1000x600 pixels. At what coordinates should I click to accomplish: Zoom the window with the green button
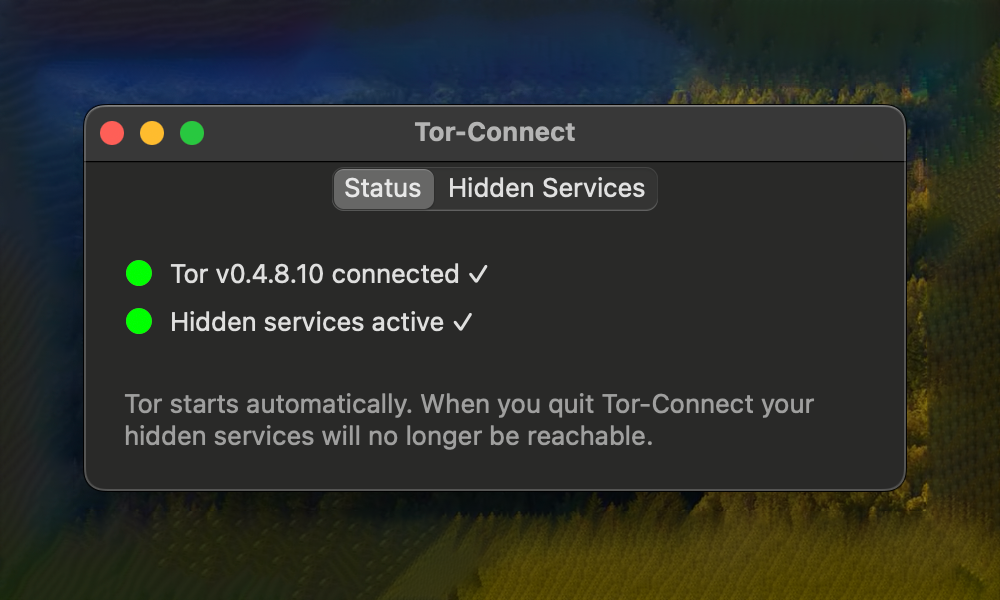point(192,133)
